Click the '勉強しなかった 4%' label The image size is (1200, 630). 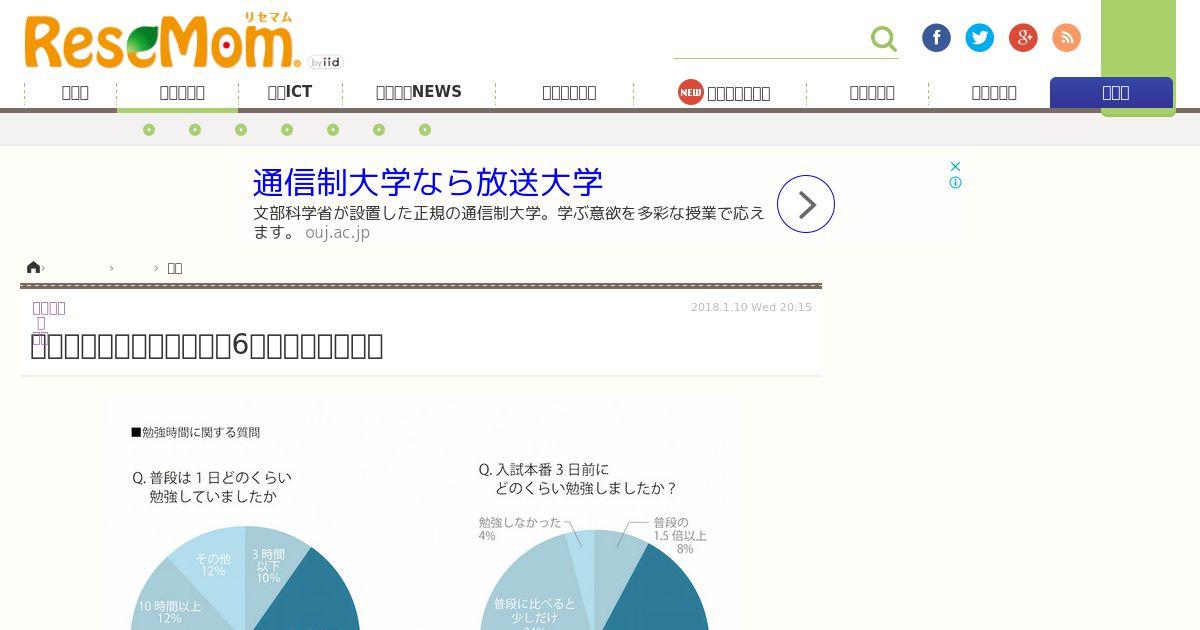coord(519,529)
